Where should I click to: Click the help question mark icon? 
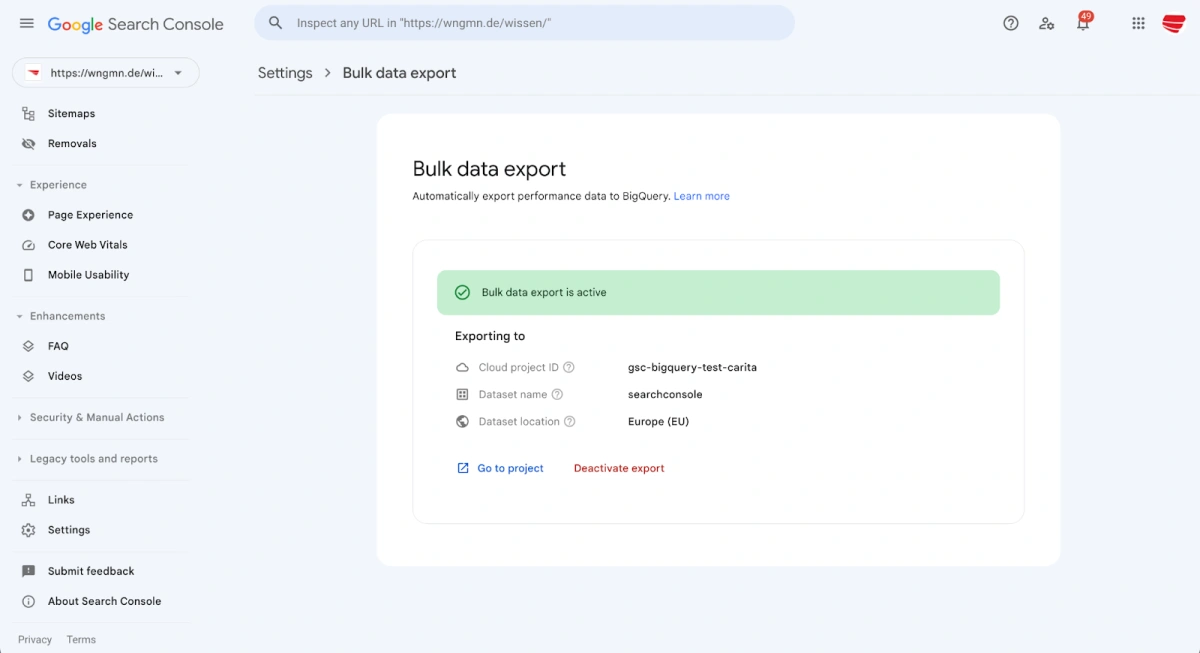click(x=1010, y=23)
